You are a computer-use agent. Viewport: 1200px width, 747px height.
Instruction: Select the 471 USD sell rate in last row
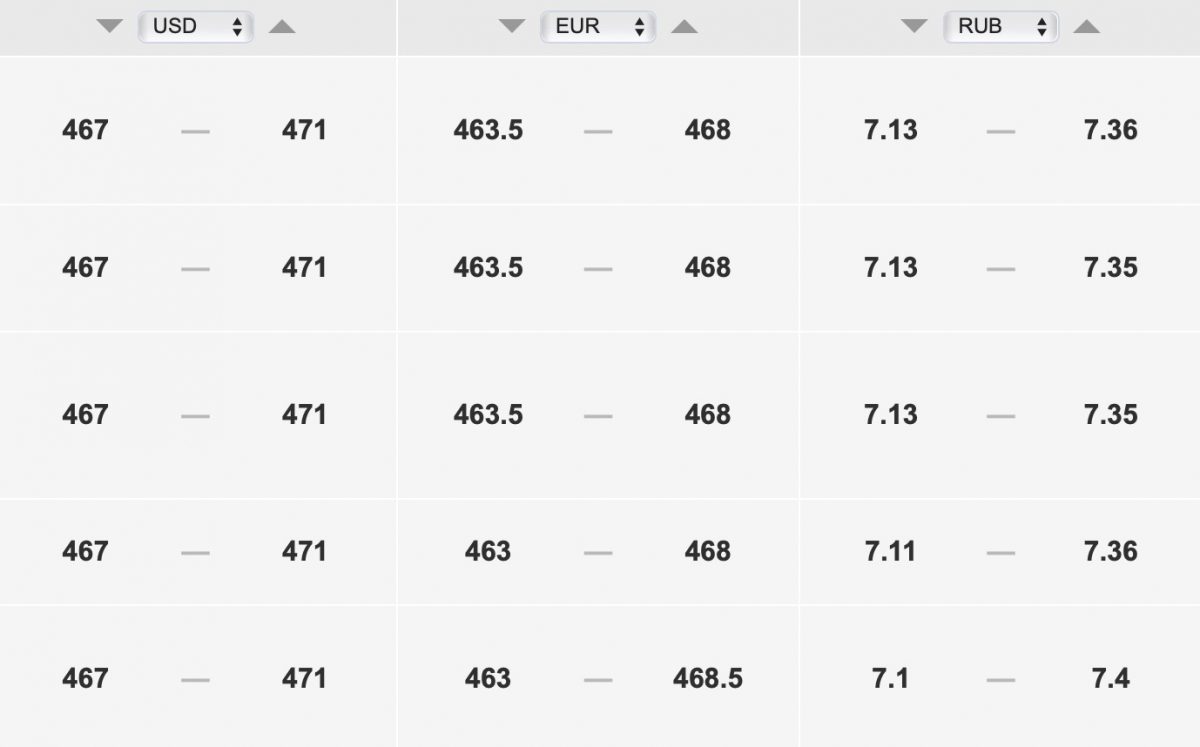[304, 678]
